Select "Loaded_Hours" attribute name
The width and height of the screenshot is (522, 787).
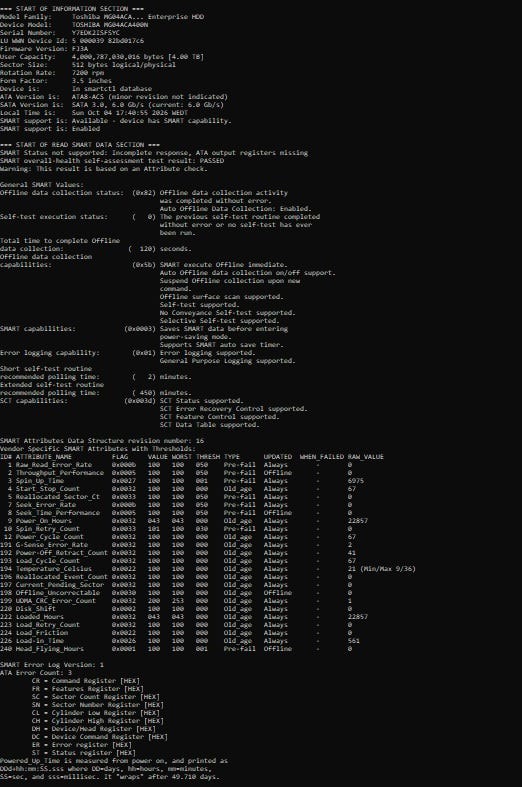[x=40, y=617]
